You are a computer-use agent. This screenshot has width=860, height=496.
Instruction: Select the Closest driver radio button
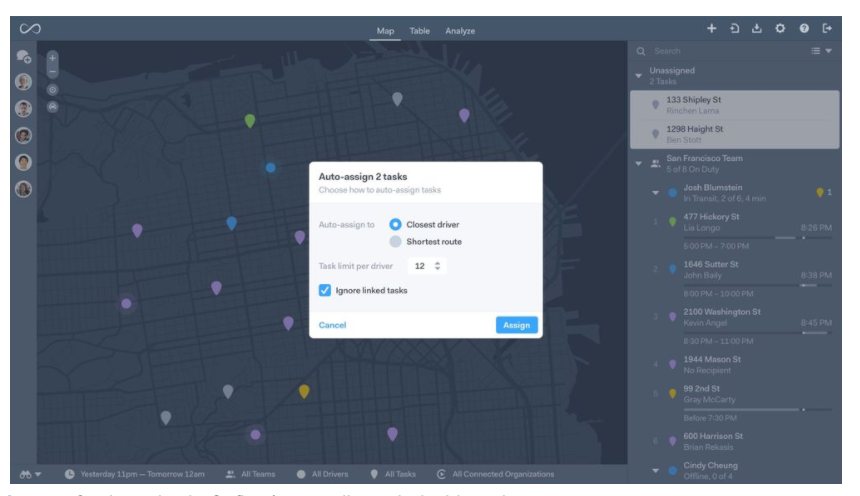(x=395, y=224)
